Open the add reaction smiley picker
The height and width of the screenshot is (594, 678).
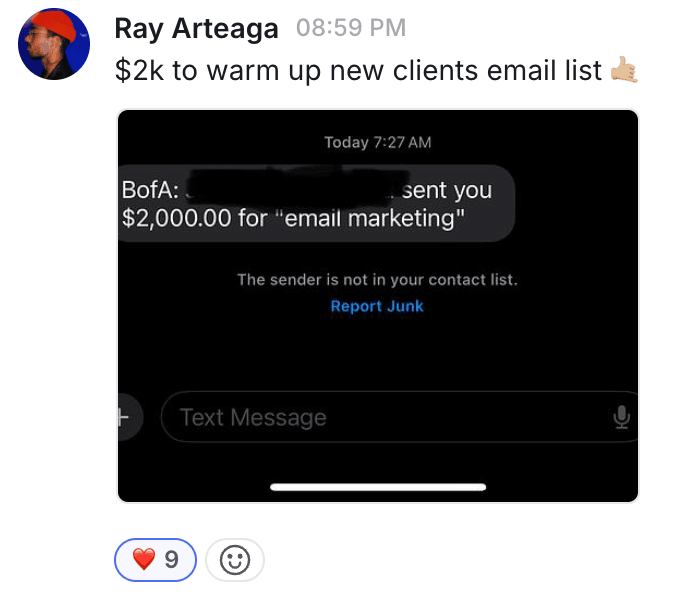coord(235,560)
